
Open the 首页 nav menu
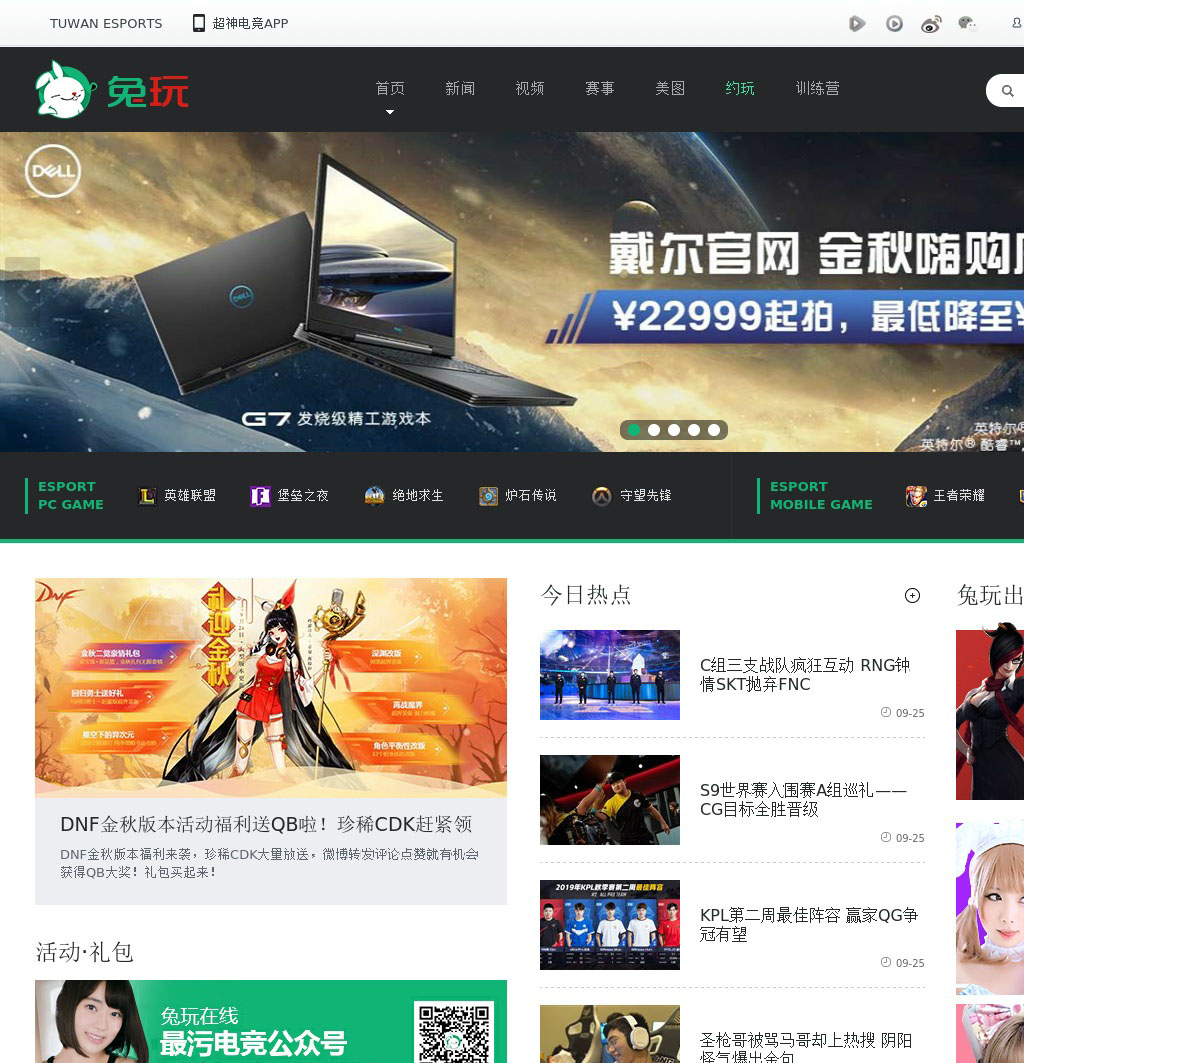(390, 89)
